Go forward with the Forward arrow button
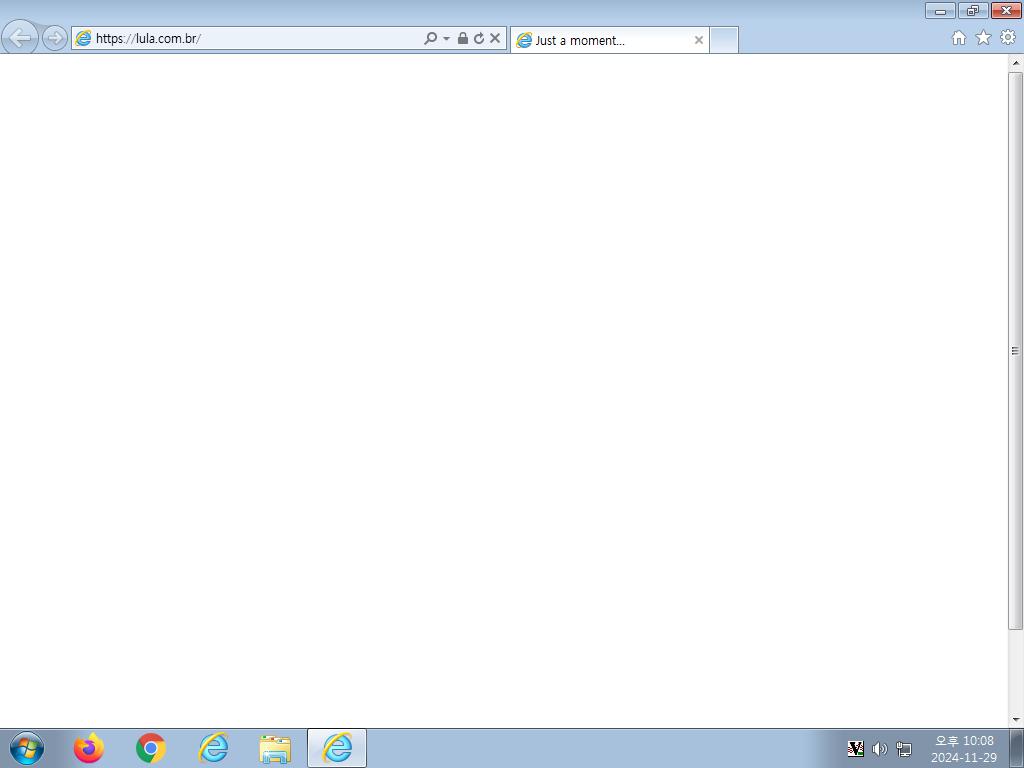 [x=54, y=38]
